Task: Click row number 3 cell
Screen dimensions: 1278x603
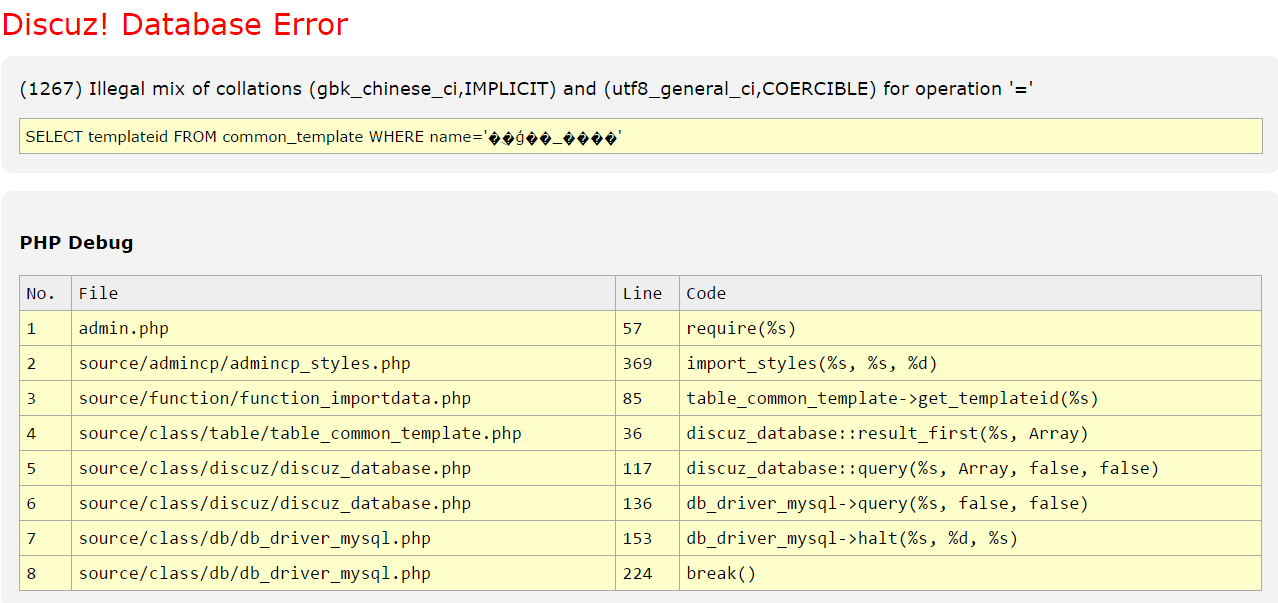Action: click(x=46, y=398)
